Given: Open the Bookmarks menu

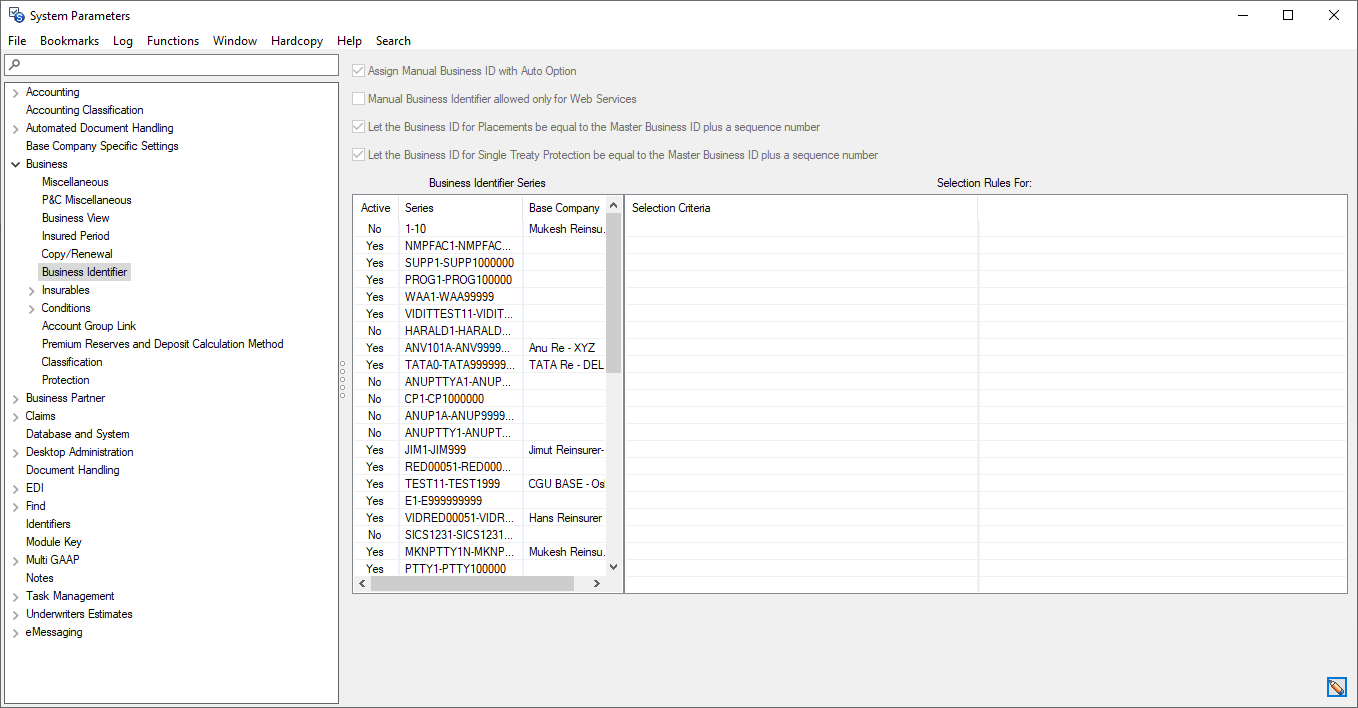Looking at the screenshot, I should 69,41.
